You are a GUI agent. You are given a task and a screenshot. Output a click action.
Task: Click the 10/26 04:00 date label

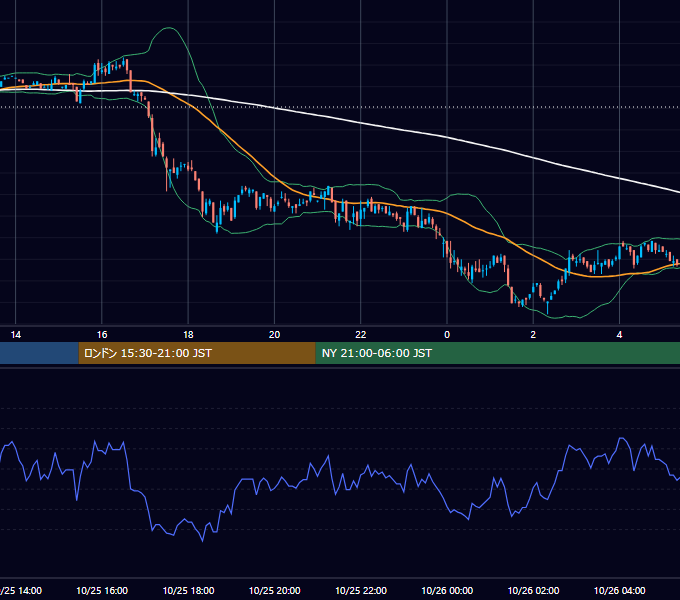coord(619,590)
